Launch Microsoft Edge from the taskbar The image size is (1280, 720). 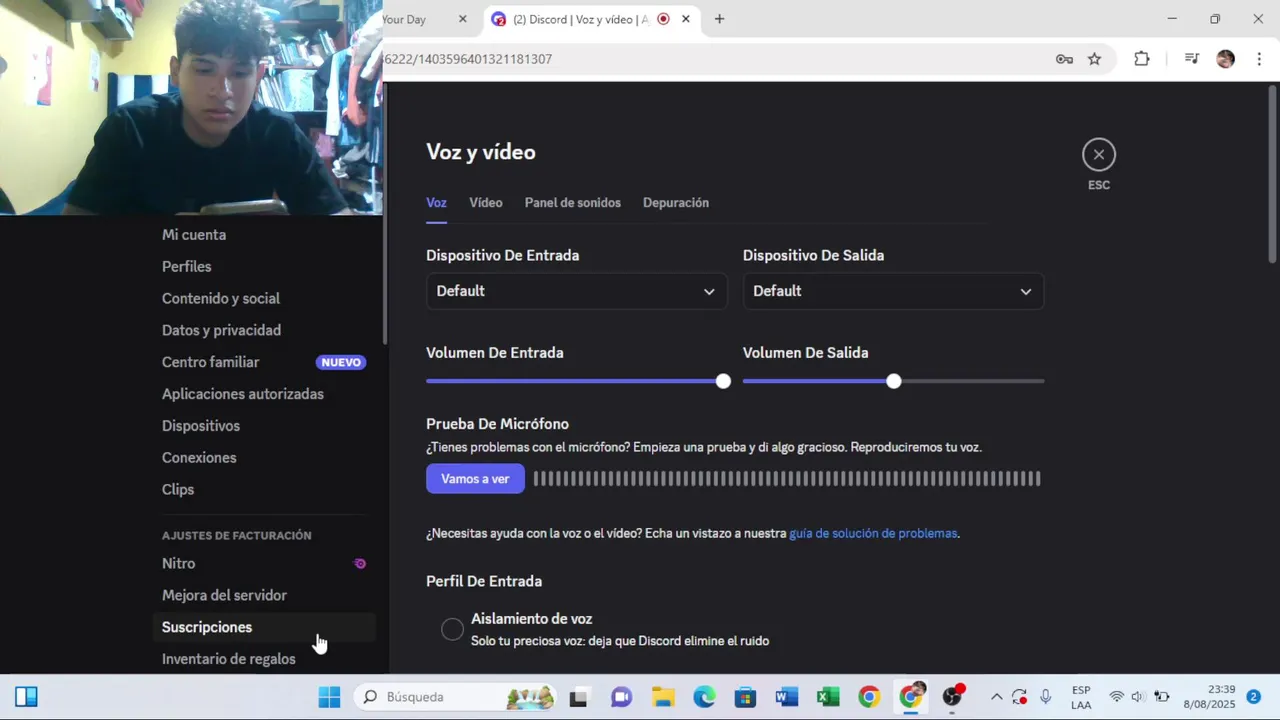coord(704,697)
